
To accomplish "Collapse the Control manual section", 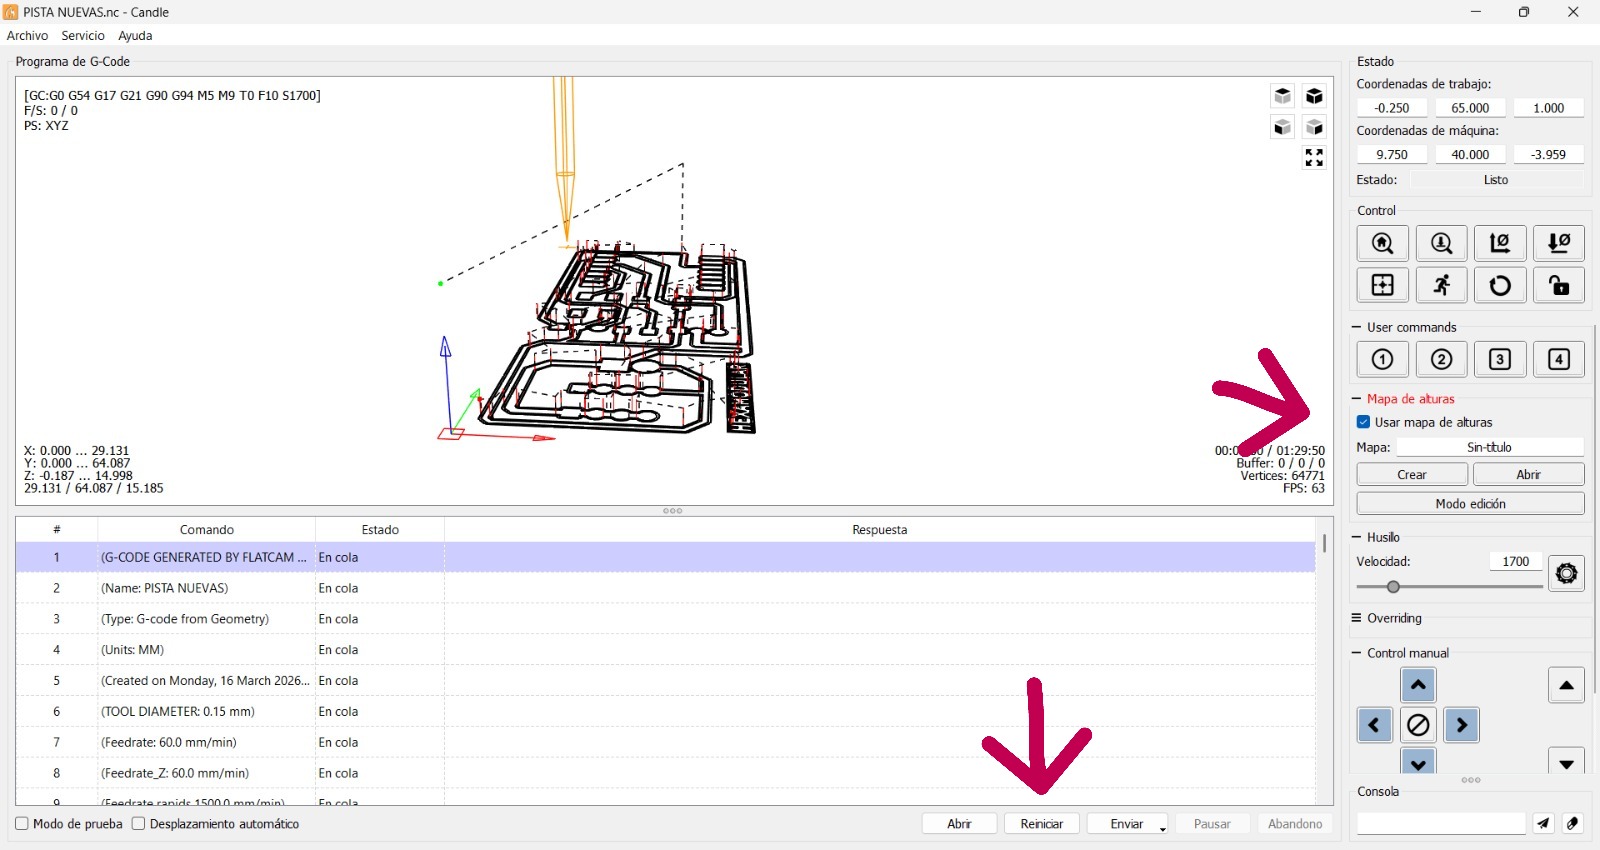I will tap(1356, 653).
